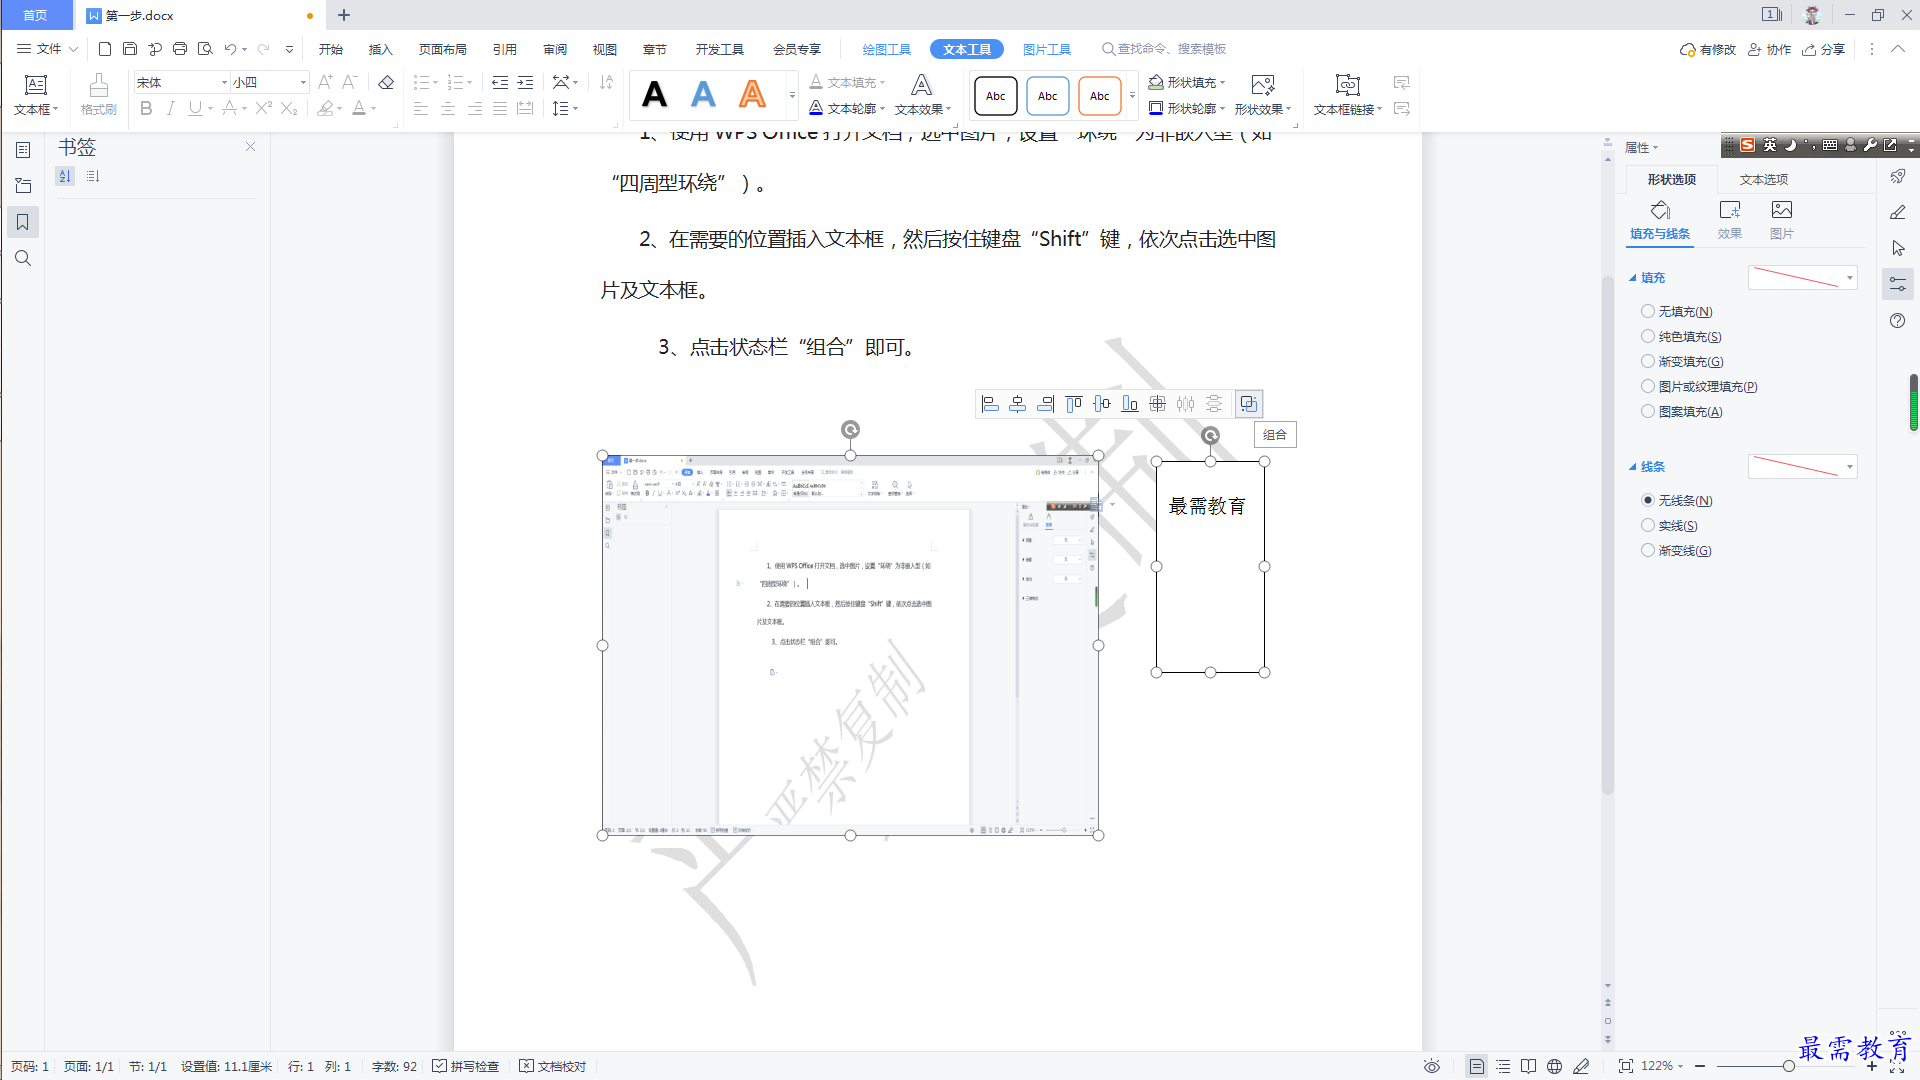Switch to Drawing Tools (绘图工具) tab
The image size is (1920, 1080).
[887, 49]
